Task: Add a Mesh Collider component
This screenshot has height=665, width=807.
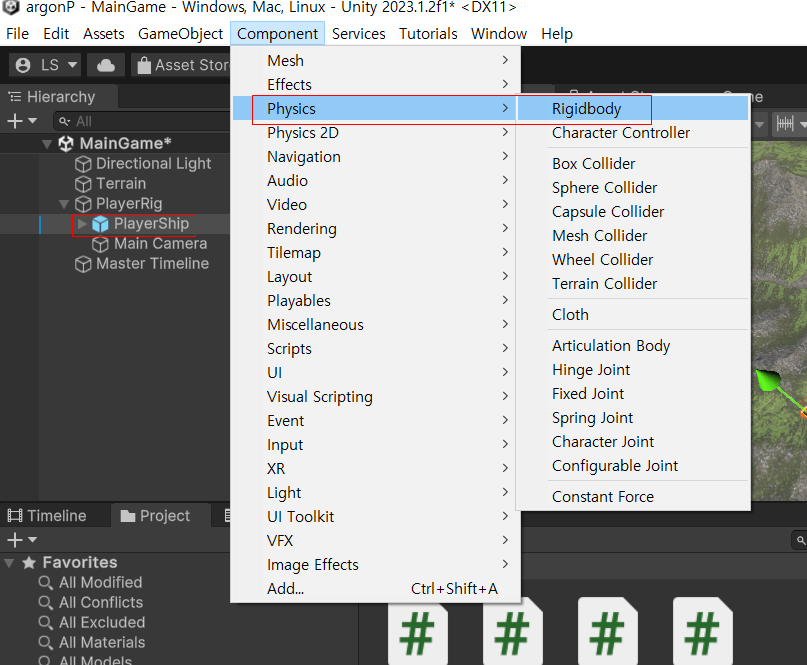Action: coord(633,236)
